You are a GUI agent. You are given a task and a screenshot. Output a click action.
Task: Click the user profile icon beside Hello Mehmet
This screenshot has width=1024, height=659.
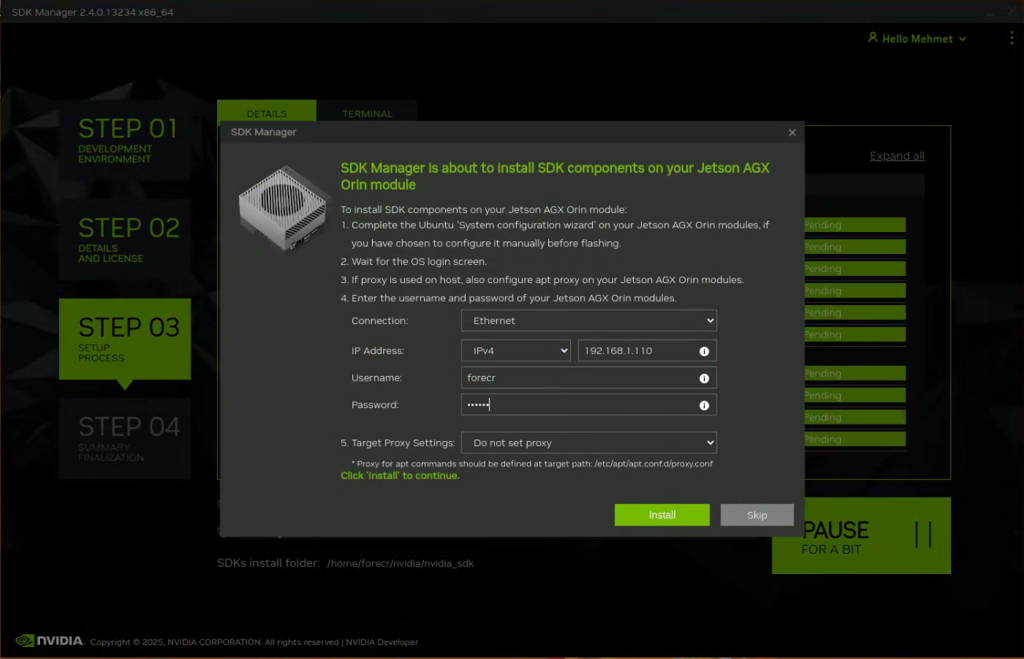tap(873, 37)
